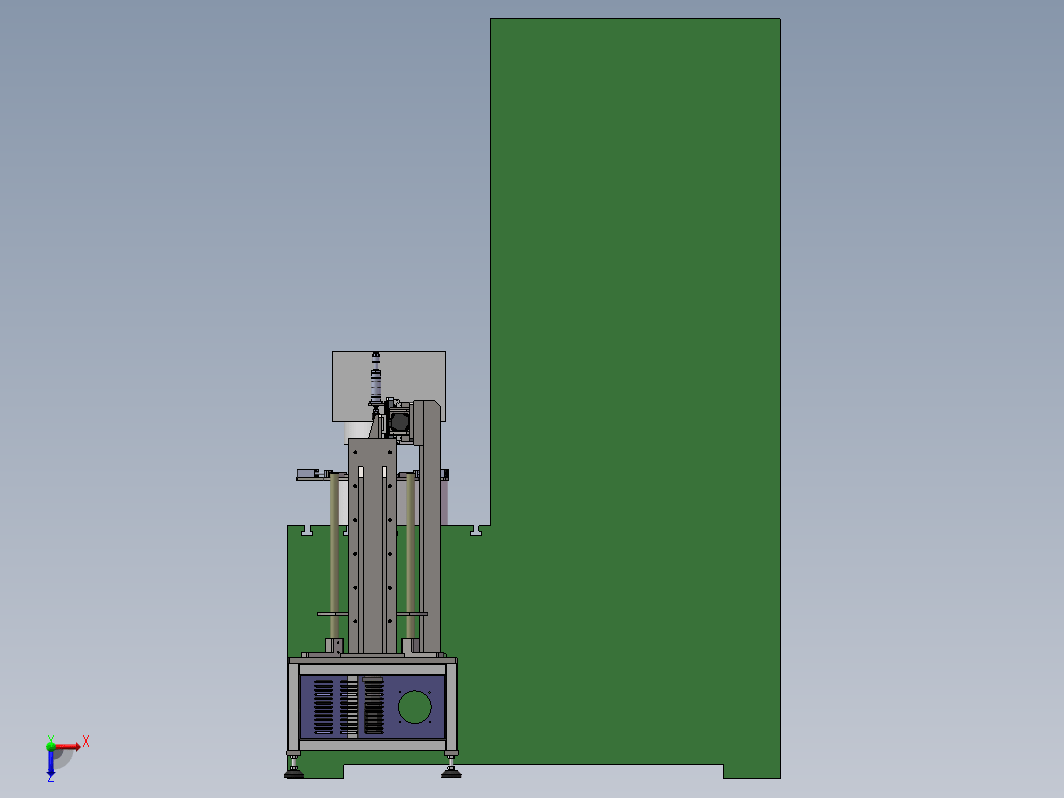Click the red X axis of the orientation triad
This screenshot has height=798, width=1064.
coord(68,746)
